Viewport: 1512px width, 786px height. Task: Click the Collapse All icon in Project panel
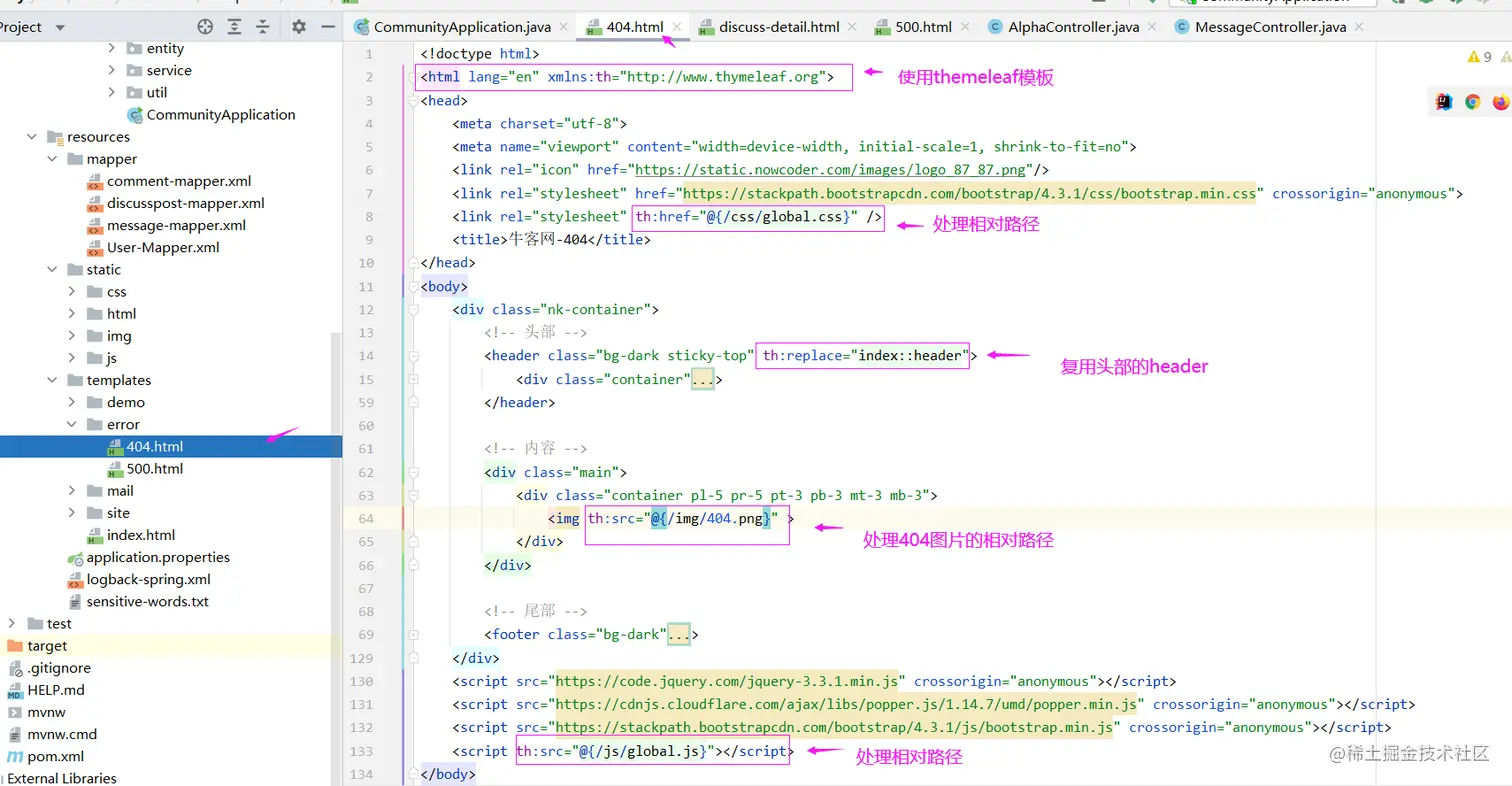tap(262, 27)
